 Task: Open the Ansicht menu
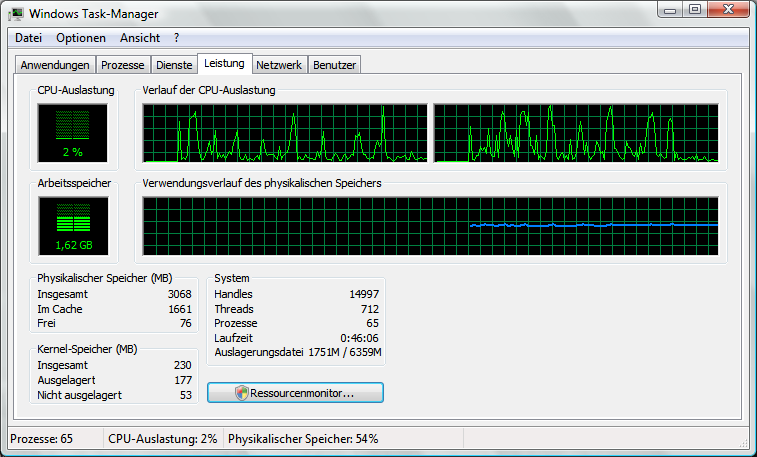point(140,38)
